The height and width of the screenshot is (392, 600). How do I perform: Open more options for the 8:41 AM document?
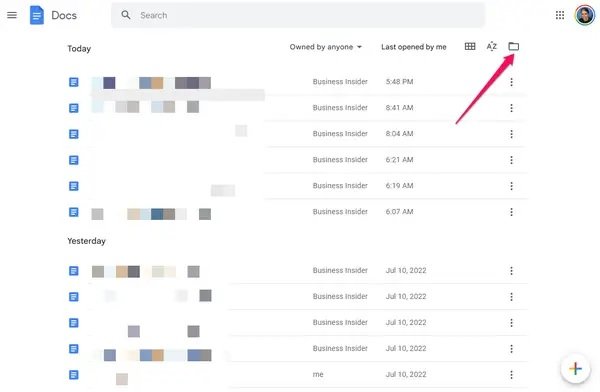[511, 108]
